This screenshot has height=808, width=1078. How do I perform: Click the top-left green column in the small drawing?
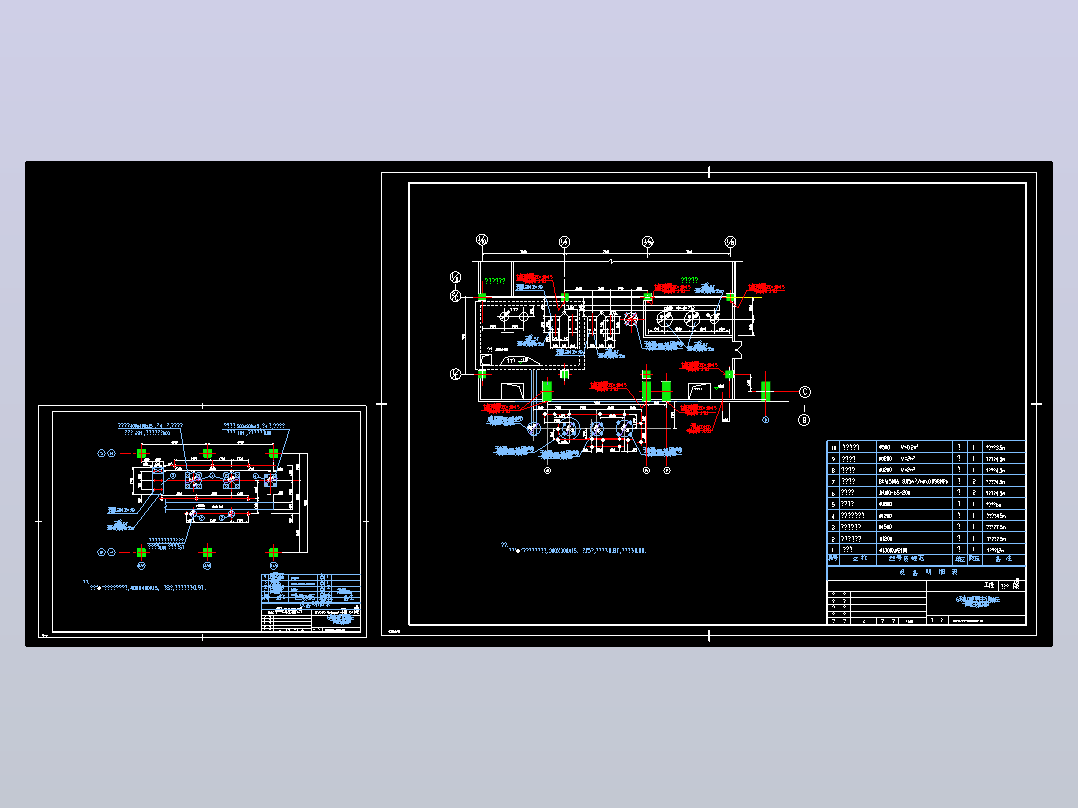tap(142, 453)
